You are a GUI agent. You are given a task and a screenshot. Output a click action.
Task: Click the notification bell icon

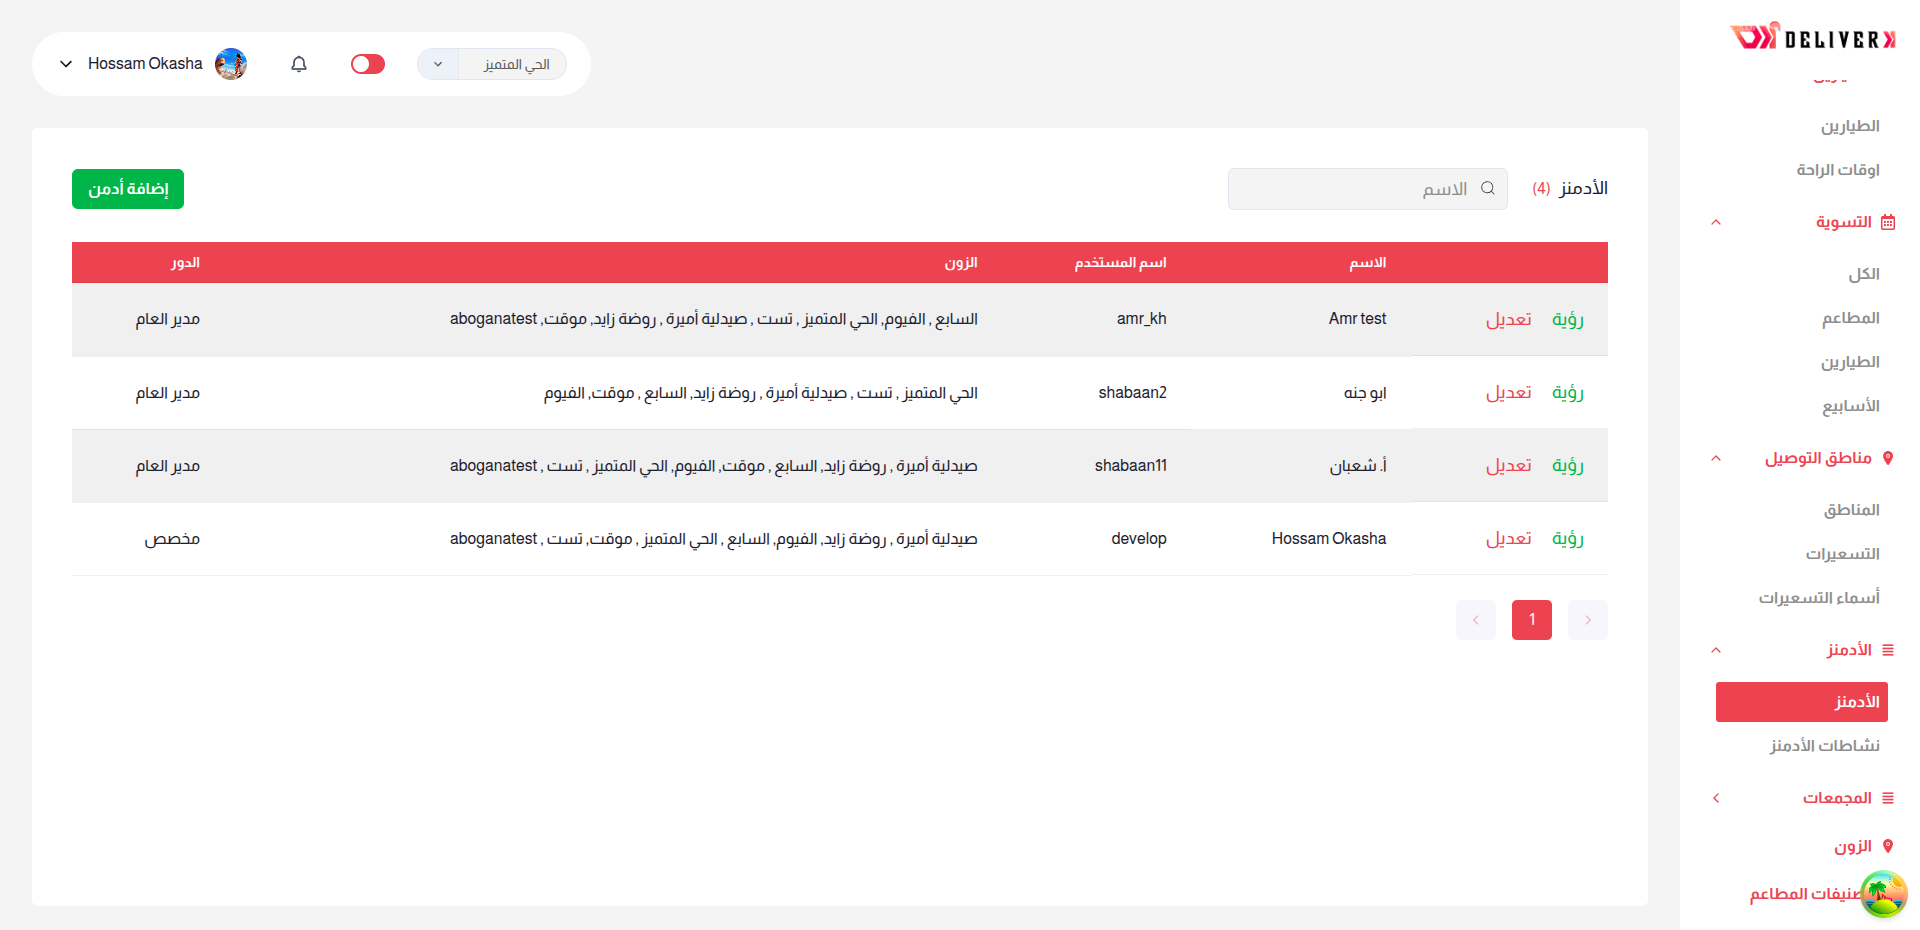299,64
